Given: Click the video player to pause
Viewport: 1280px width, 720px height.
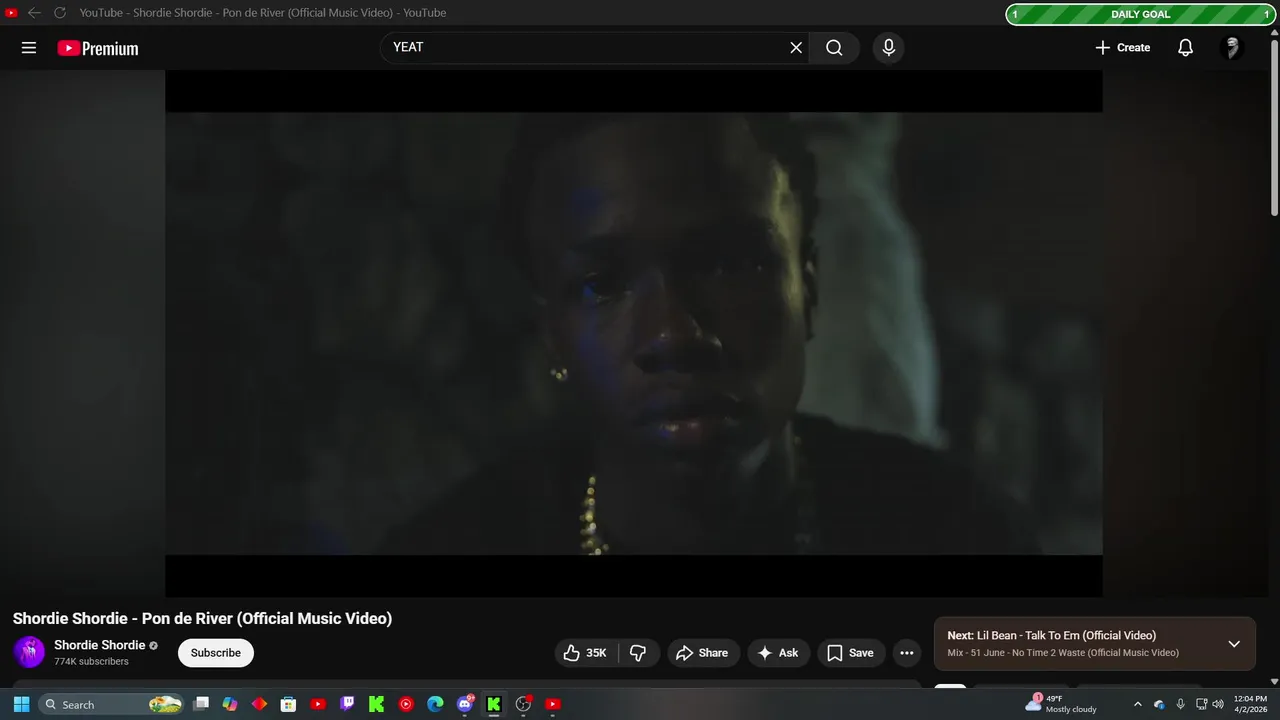Looking at the screenshot, I should [x=634, y=333].
